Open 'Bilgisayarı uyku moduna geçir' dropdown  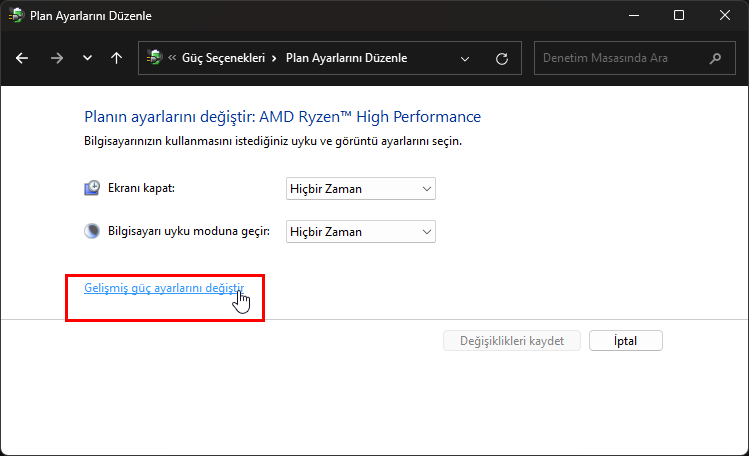click(x=360, y=231)
